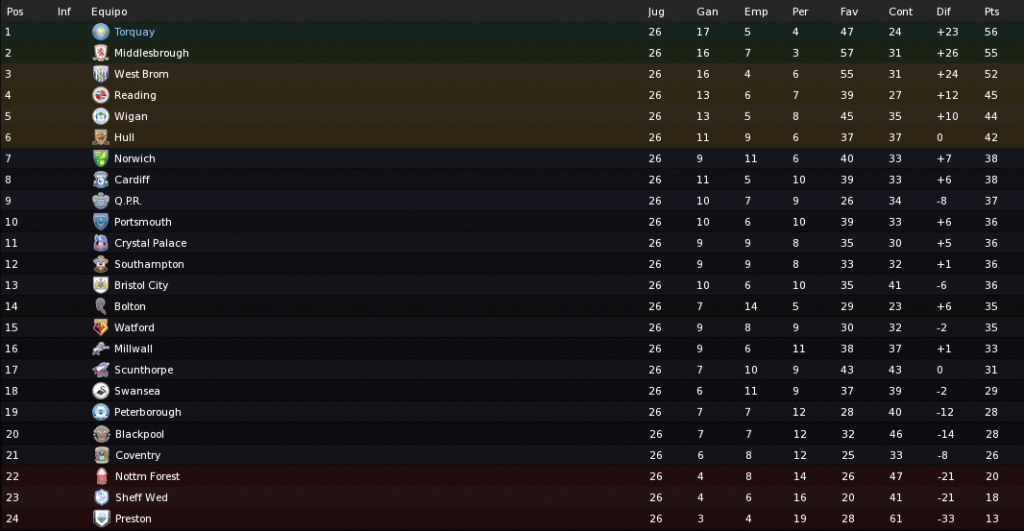Open the West Brom badge icon
This screenshot has height=531, width=1024.
(101, 74)
